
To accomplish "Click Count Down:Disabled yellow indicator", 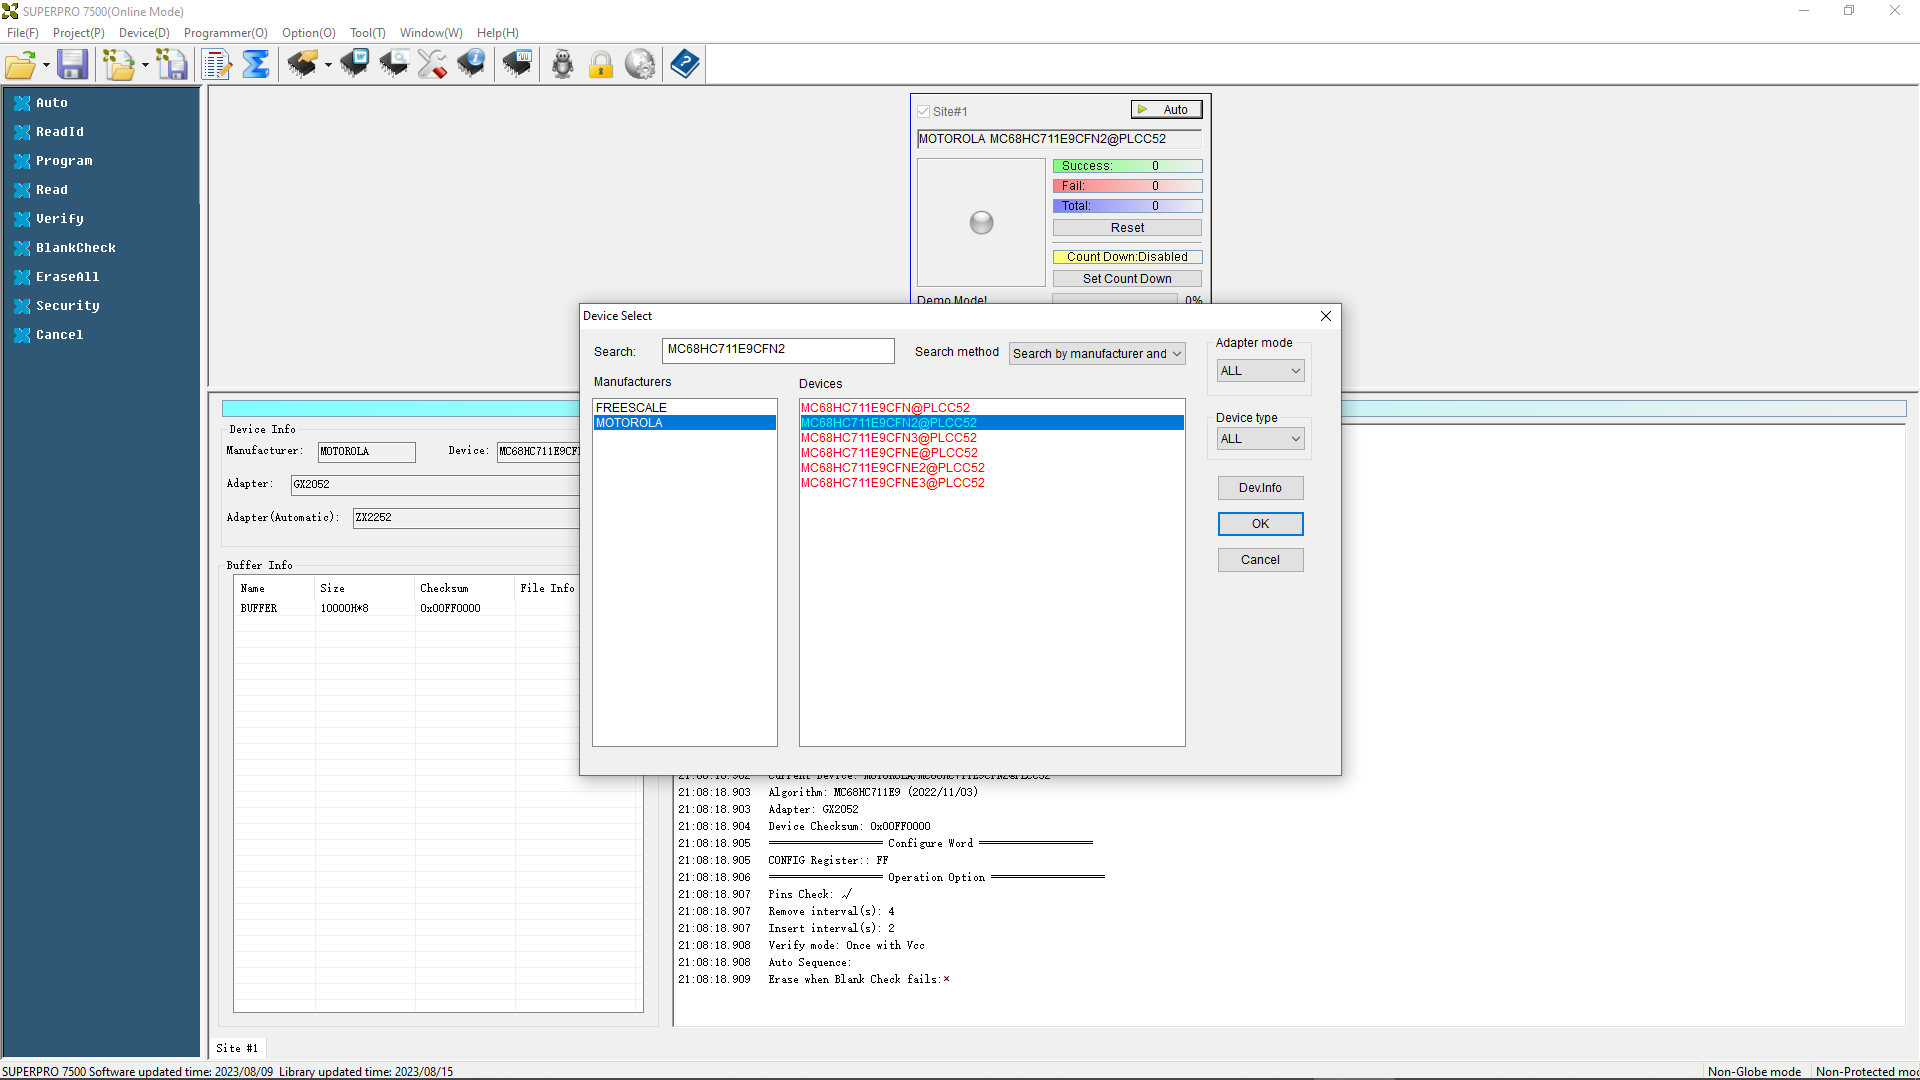I will pos(1127,257).
